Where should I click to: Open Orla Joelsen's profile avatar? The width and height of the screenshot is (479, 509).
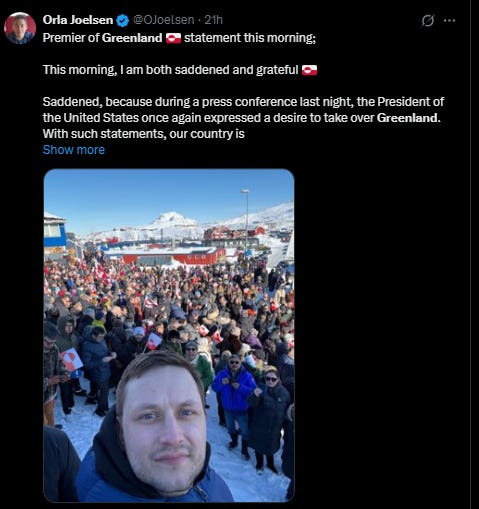(20, 28)
